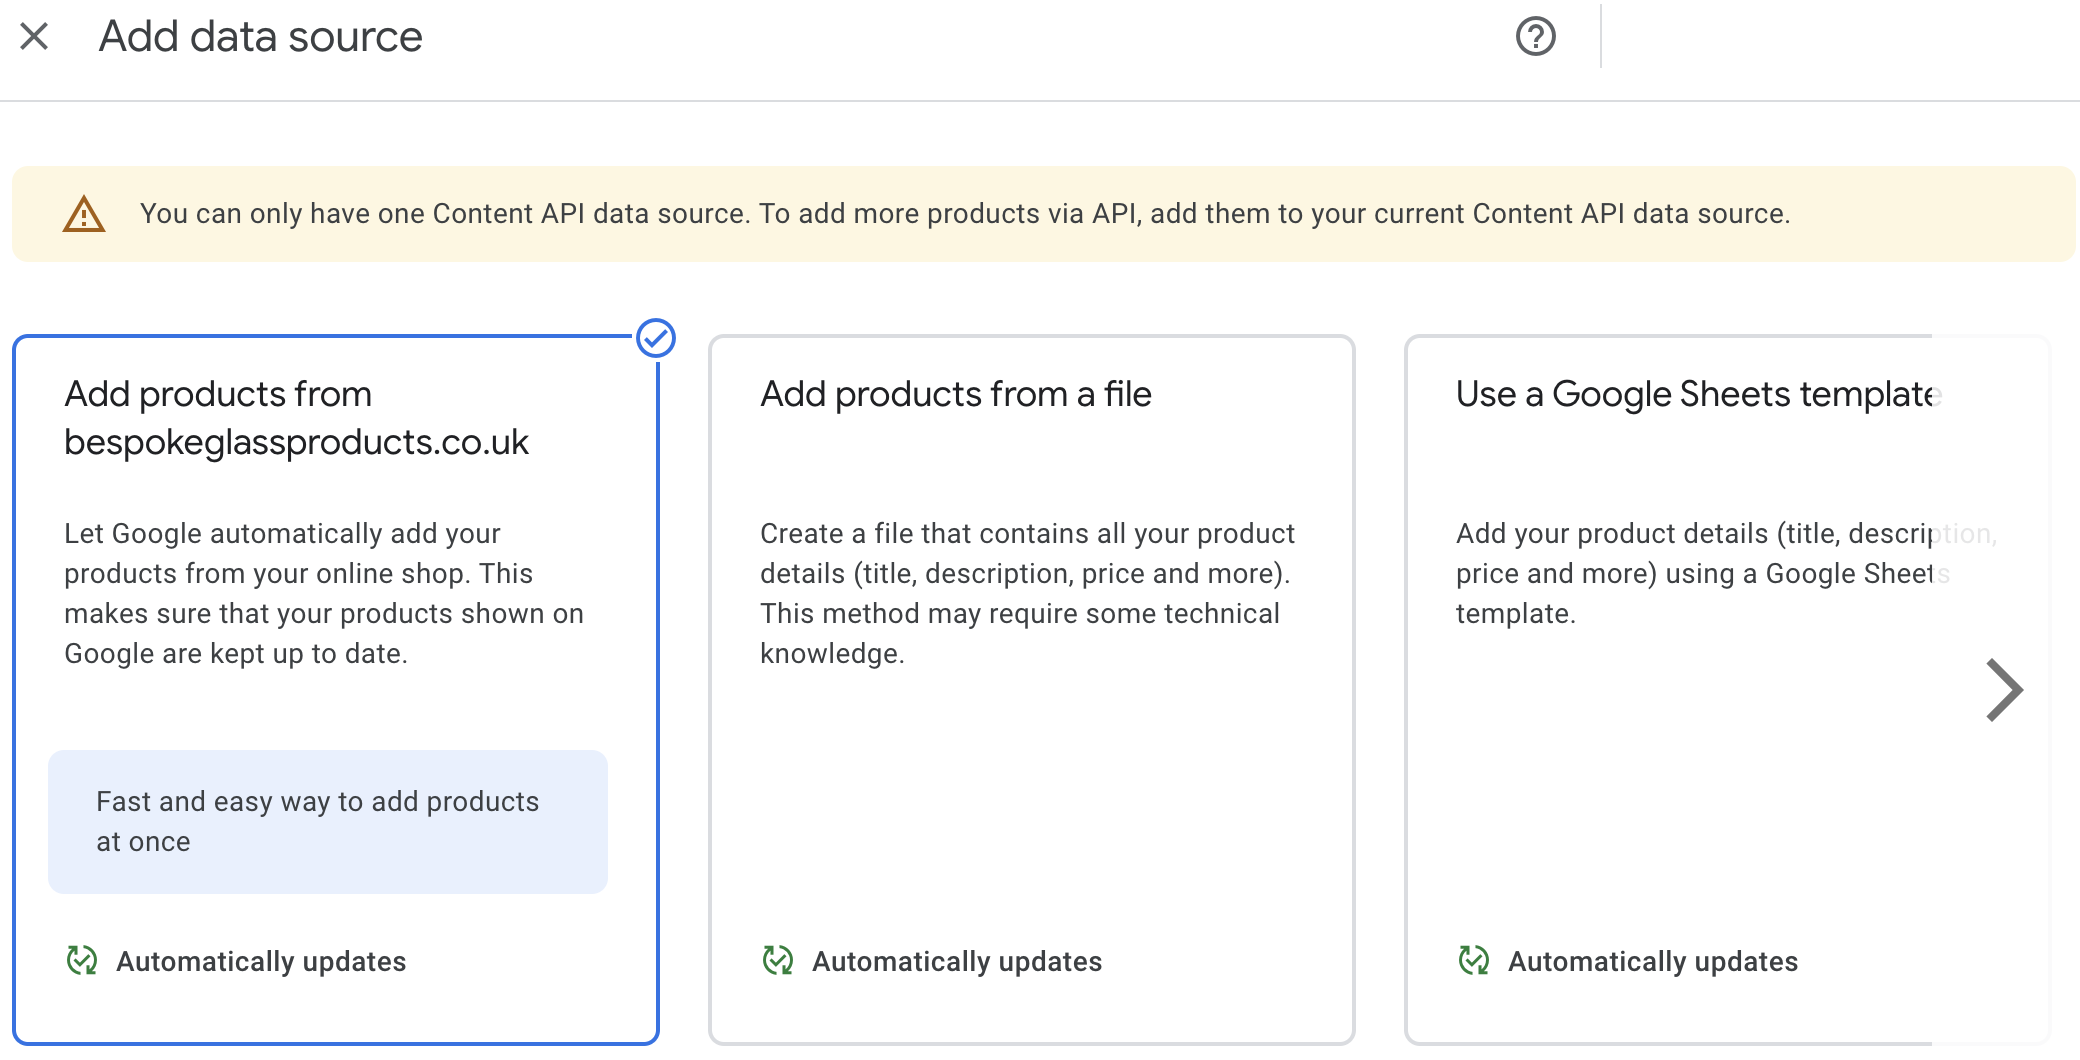The image size is (2080, 1060).
Task: Select the 'Add products from a file' title
Action: [955, 394]
